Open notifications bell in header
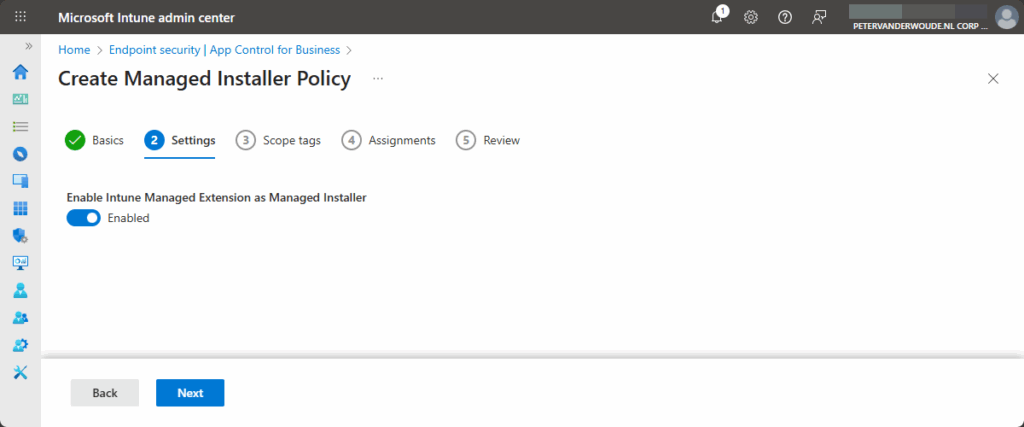1024x427 pixels. (717, 17)
